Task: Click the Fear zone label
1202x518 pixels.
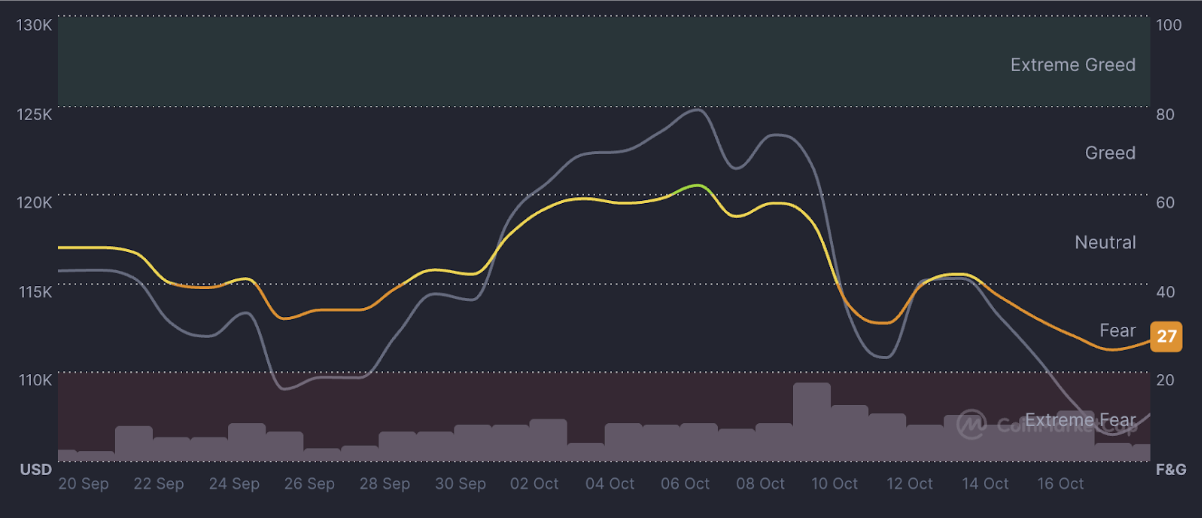Action: point(1117,330)
